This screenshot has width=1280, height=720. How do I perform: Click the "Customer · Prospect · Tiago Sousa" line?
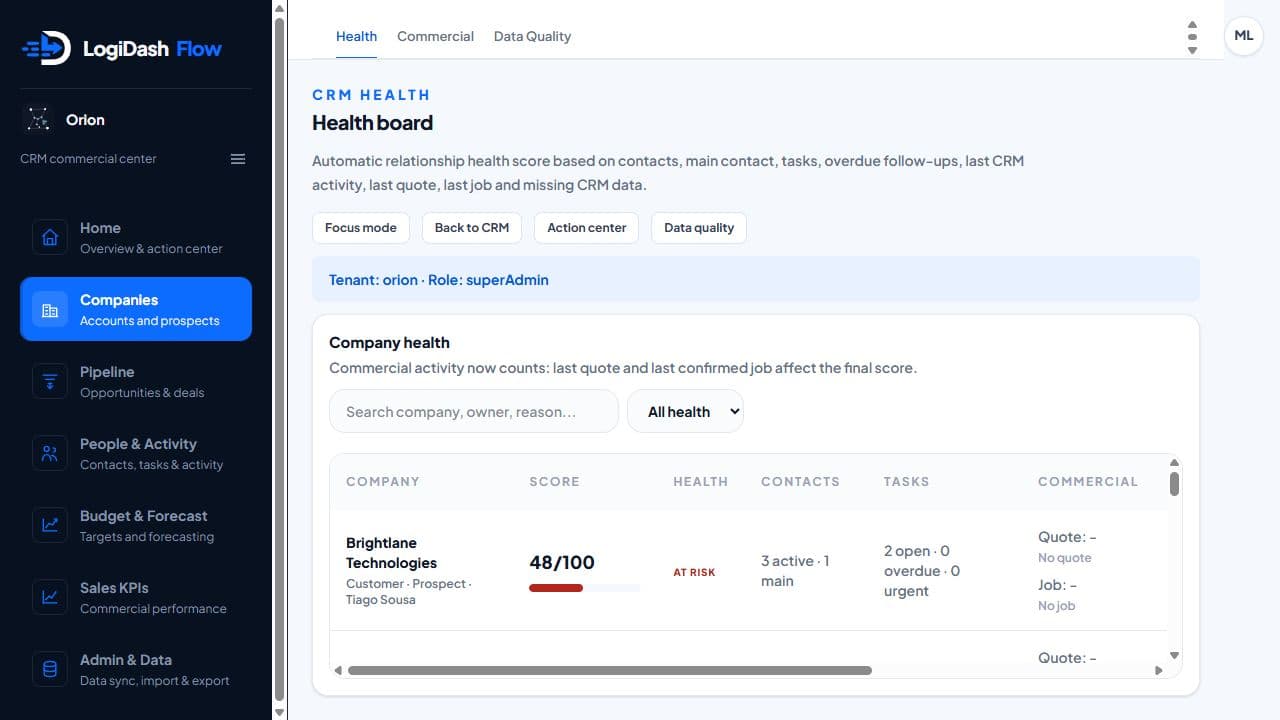(x=409, y=592)
